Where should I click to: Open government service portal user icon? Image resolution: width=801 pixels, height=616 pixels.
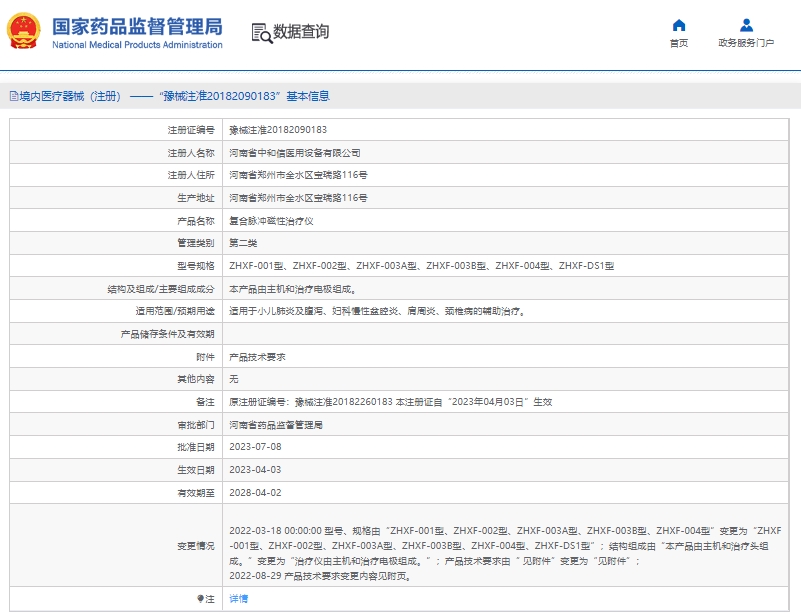(x=746, y=25)
